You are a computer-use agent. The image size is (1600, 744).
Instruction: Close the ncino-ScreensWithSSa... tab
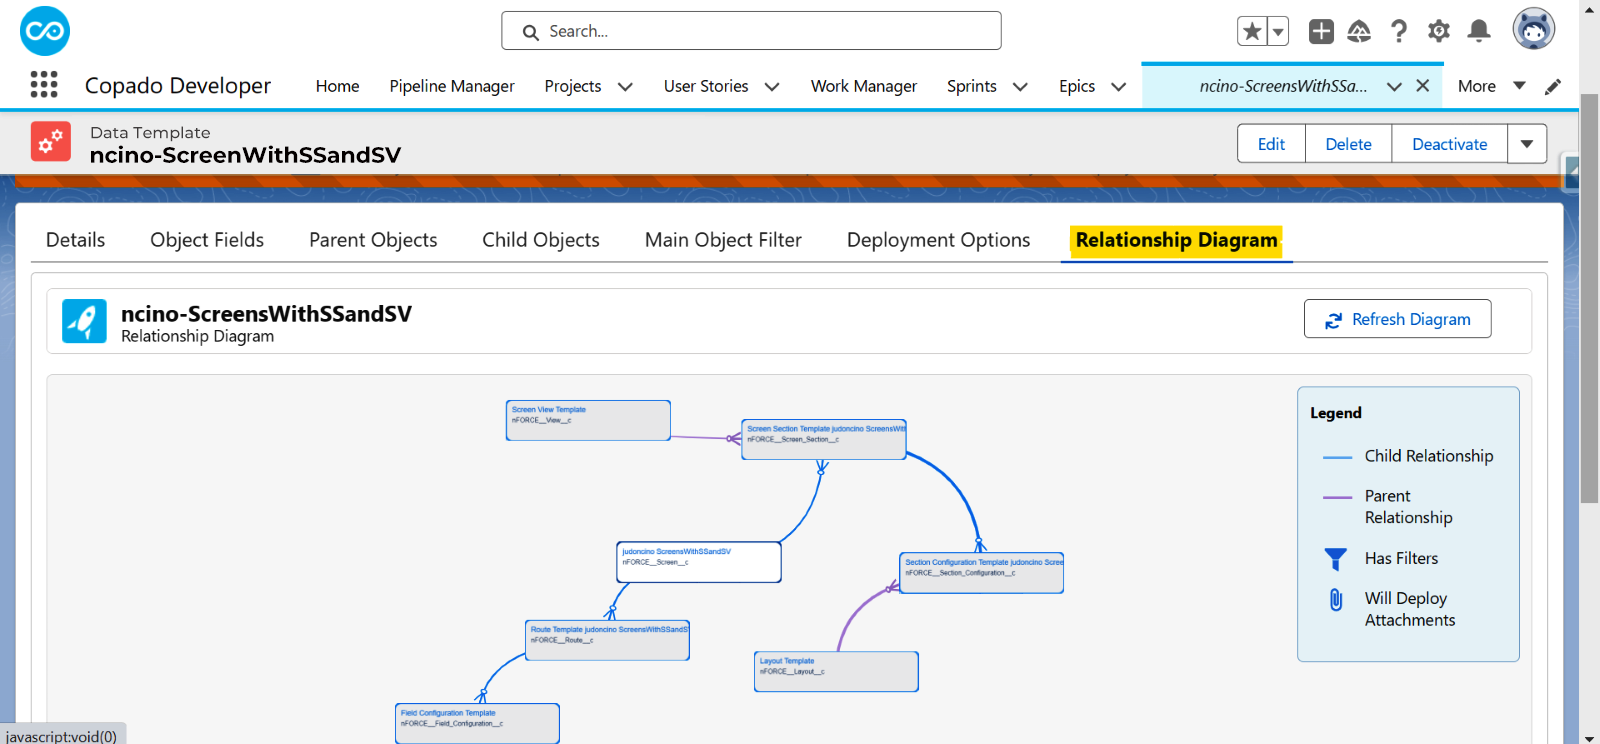[x=1423, y=86]
